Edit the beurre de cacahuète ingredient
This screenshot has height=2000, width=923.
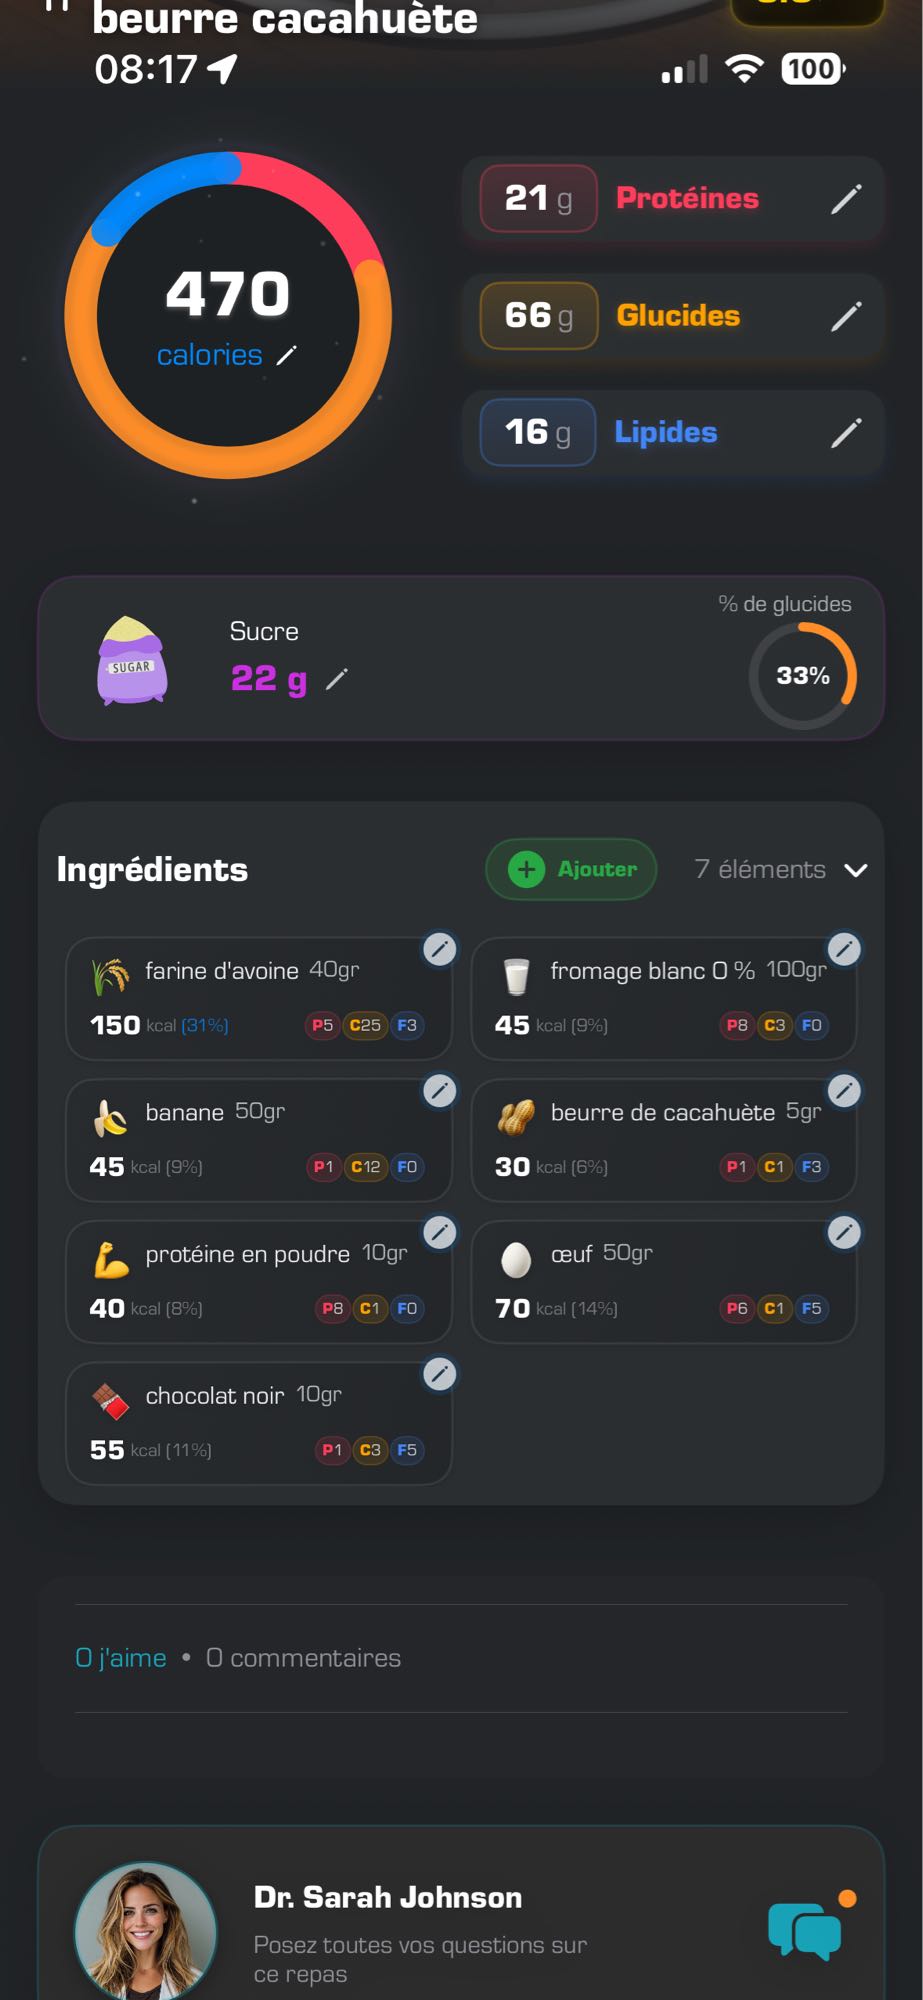pos(844,1091)
